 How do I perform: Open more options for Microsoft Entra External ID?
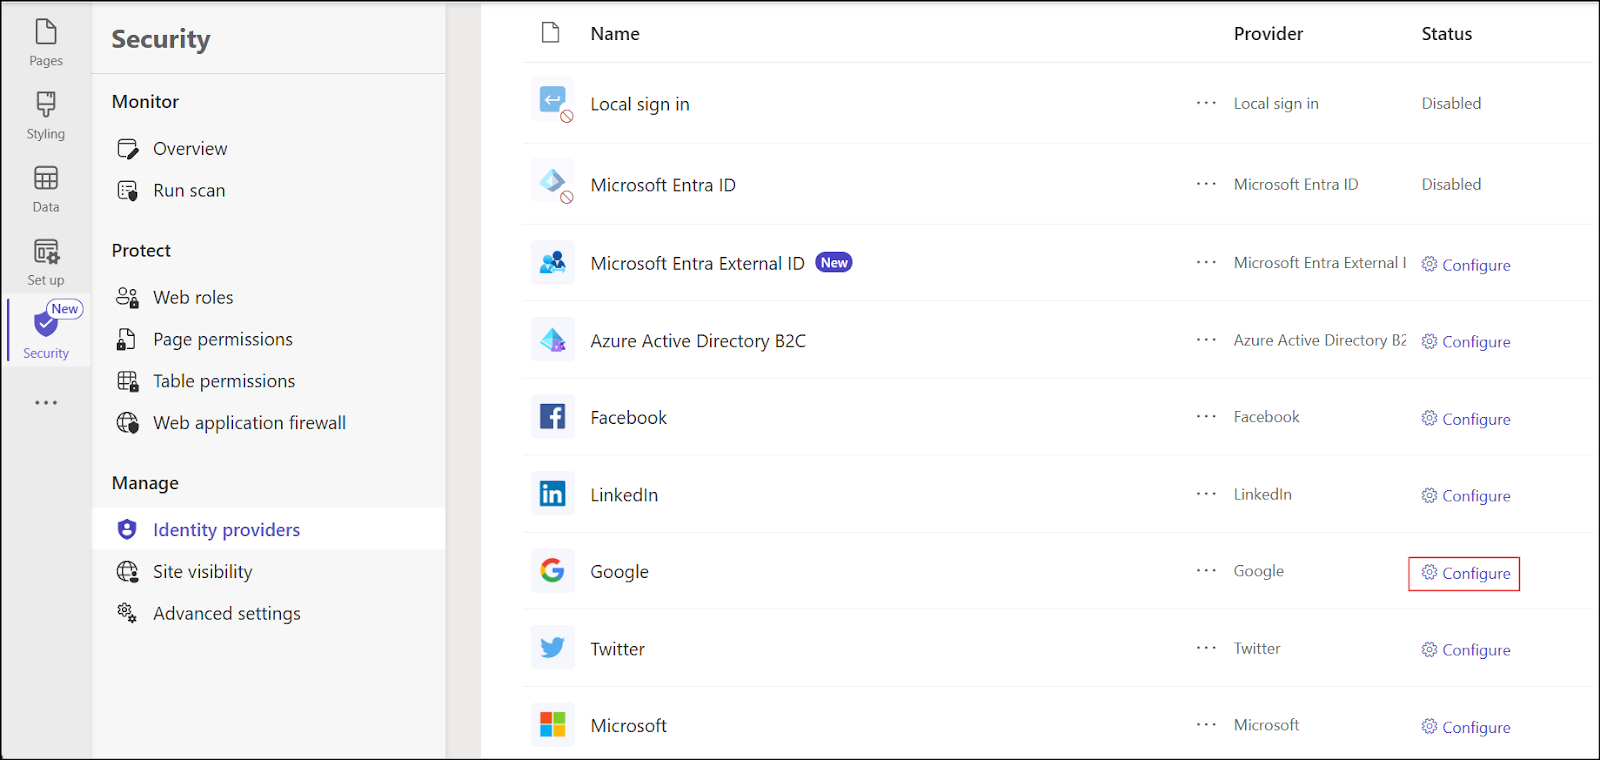pos(1207,263)
